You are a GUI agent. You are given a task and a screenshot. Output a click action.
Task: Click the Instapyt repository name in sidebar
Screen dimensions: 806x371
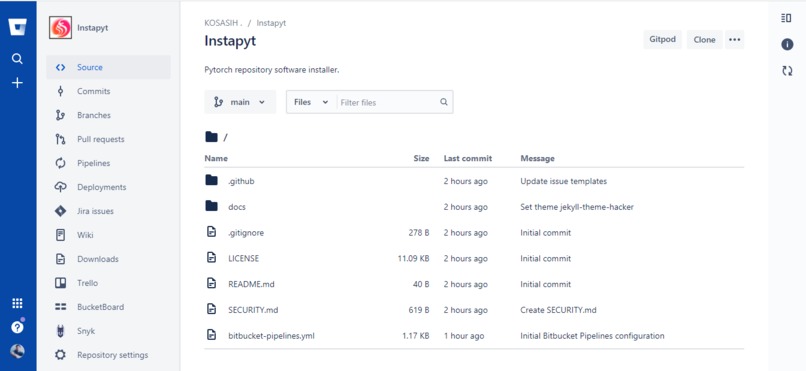pos(93,28)
